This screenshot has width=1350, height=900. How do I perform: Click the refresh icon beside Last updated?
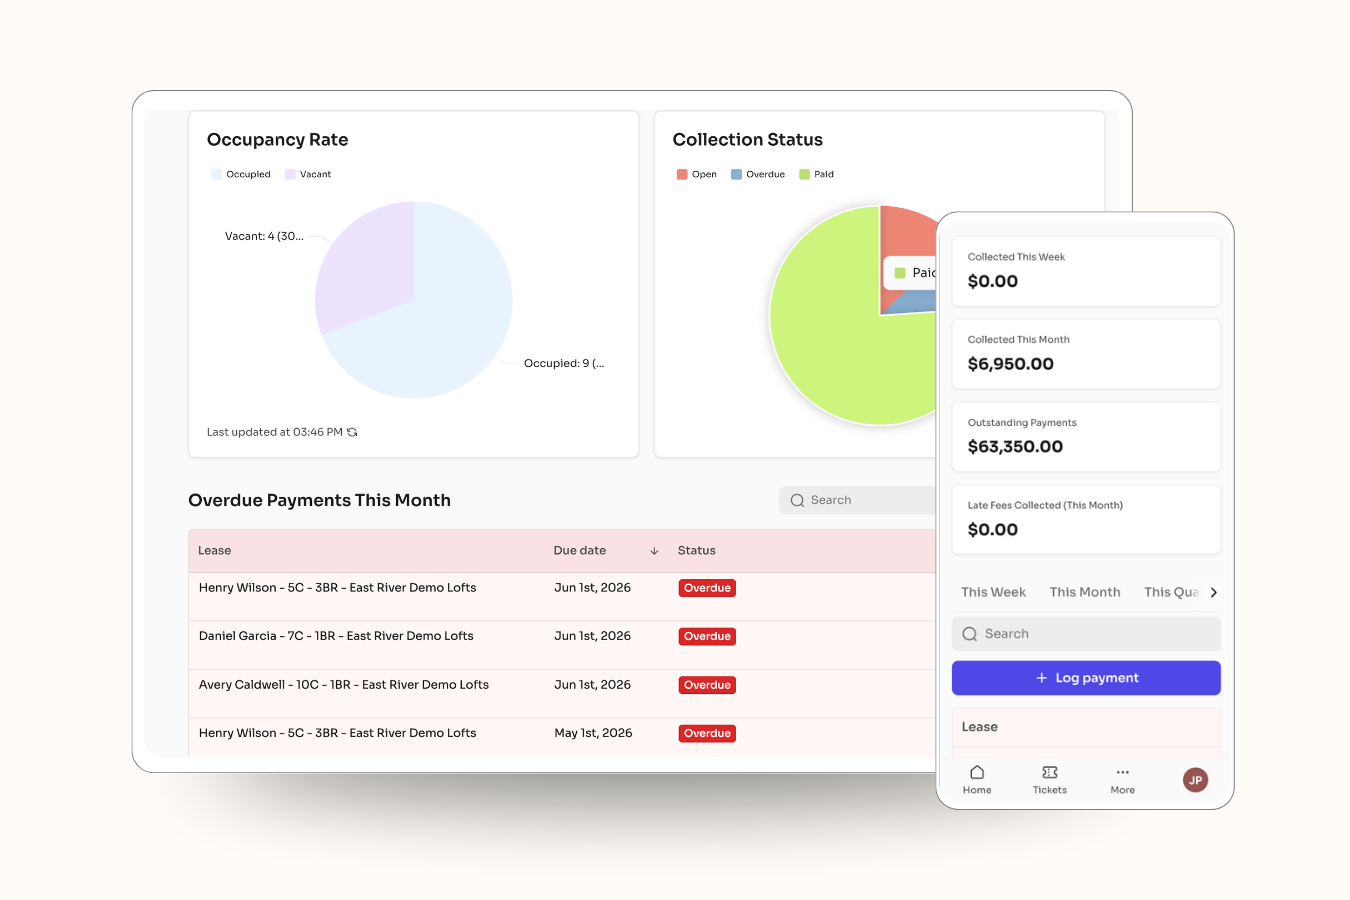[352, 432]
